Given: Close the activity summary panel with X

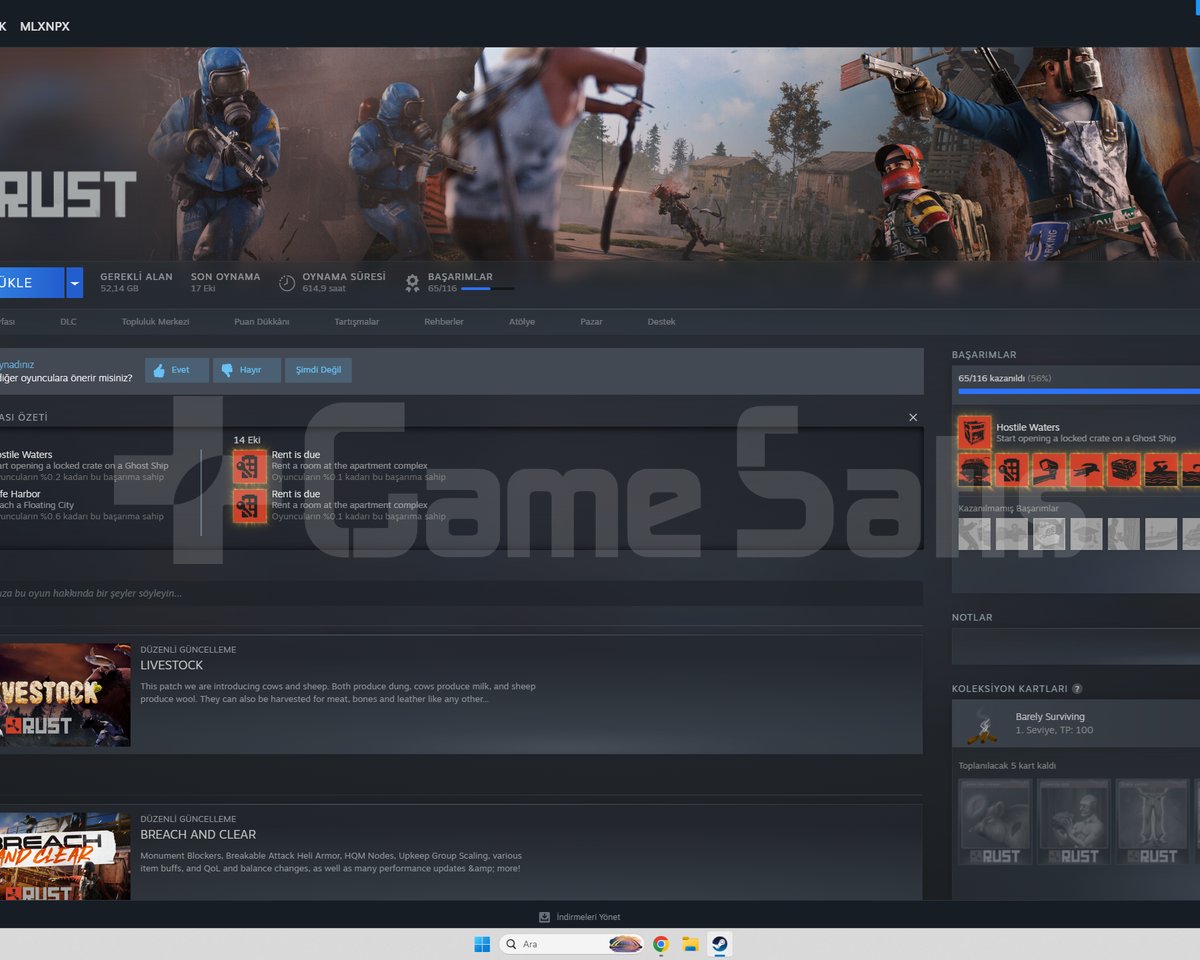Looking at the screenshot, I should (913, 417).
